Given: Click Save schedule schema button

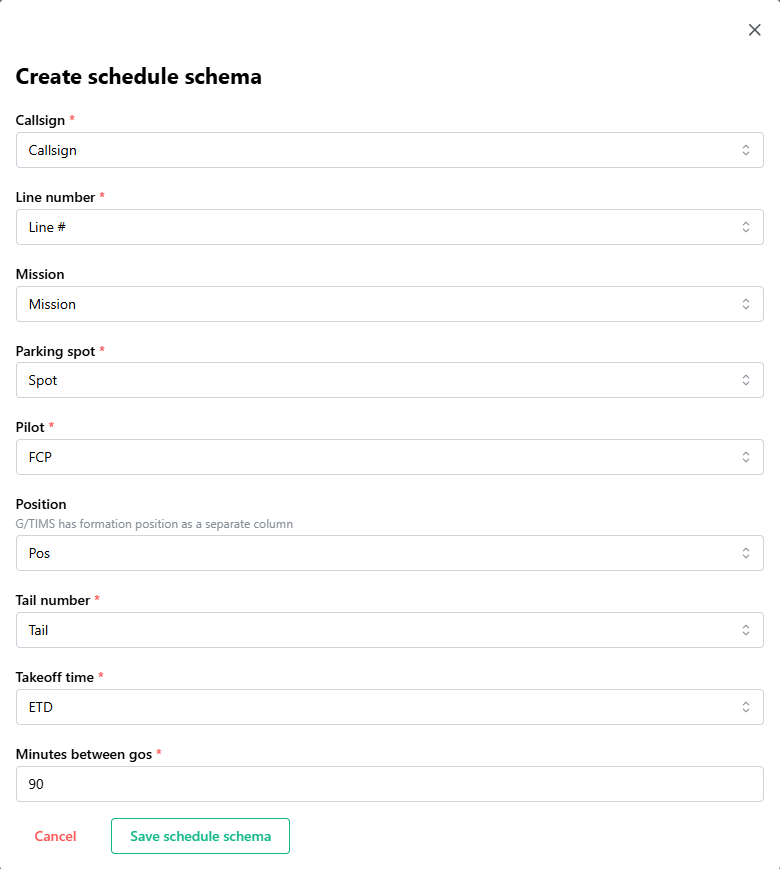Looking at the screenshot, I should [x=200, y=836].
